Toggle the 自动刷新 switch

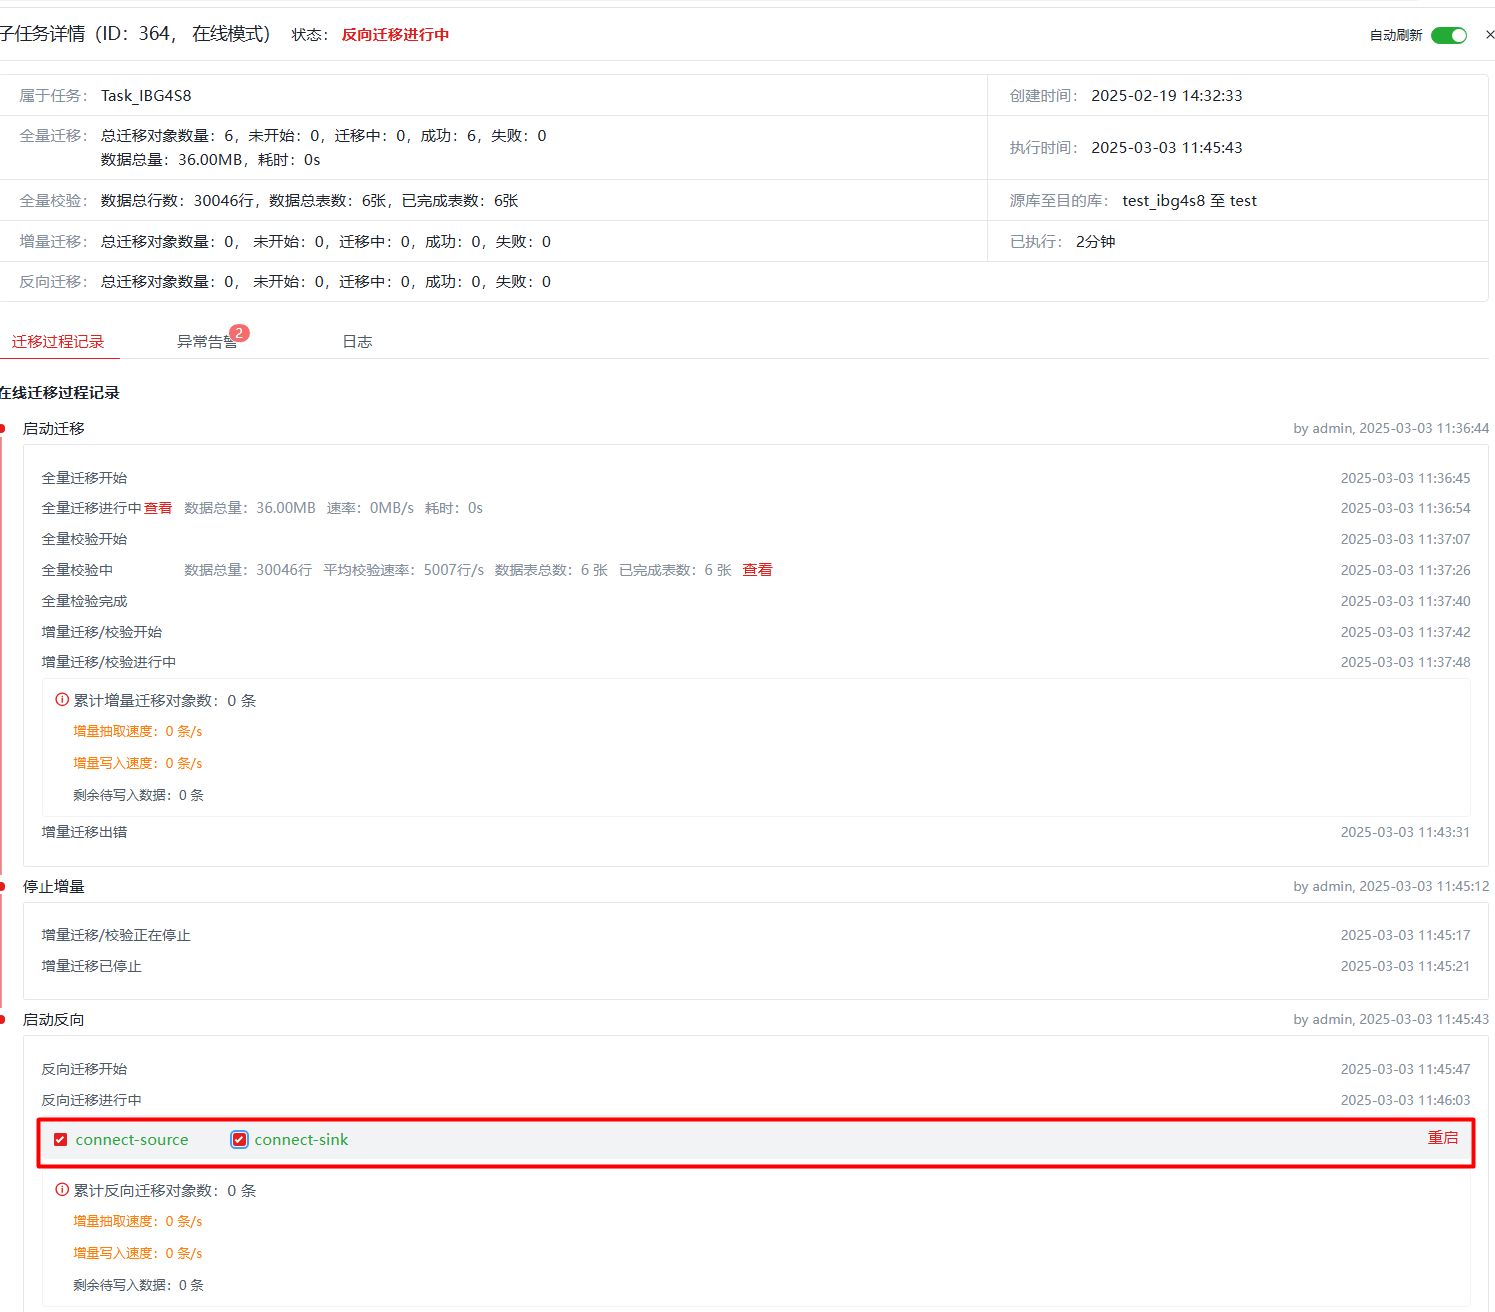pyautogui.click(x=1448, y=35)
